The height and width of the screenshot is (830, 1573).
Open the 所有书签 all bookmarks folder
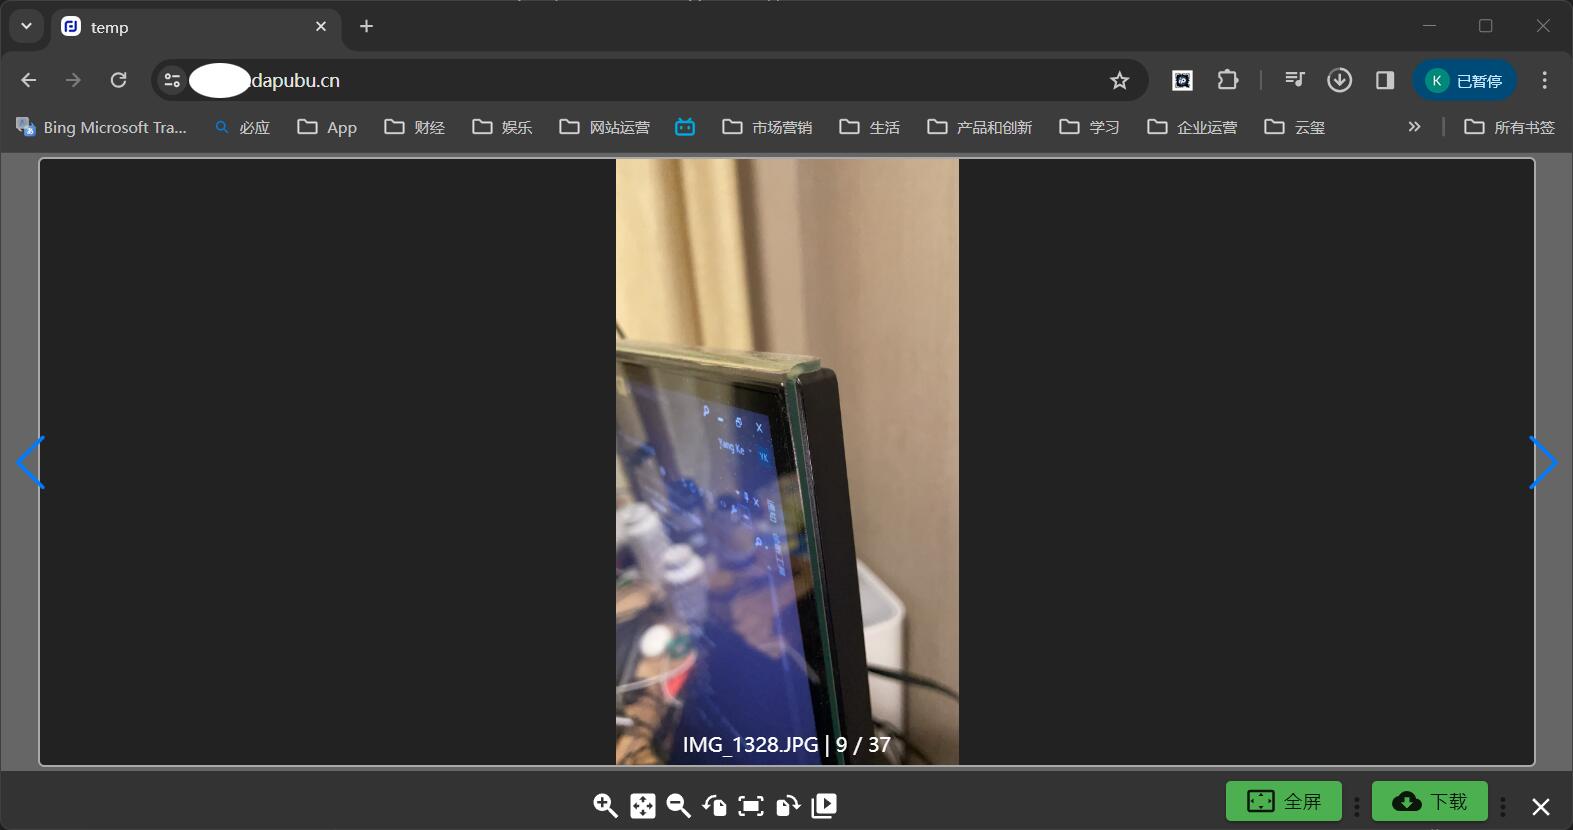[x=1510, y=127]
